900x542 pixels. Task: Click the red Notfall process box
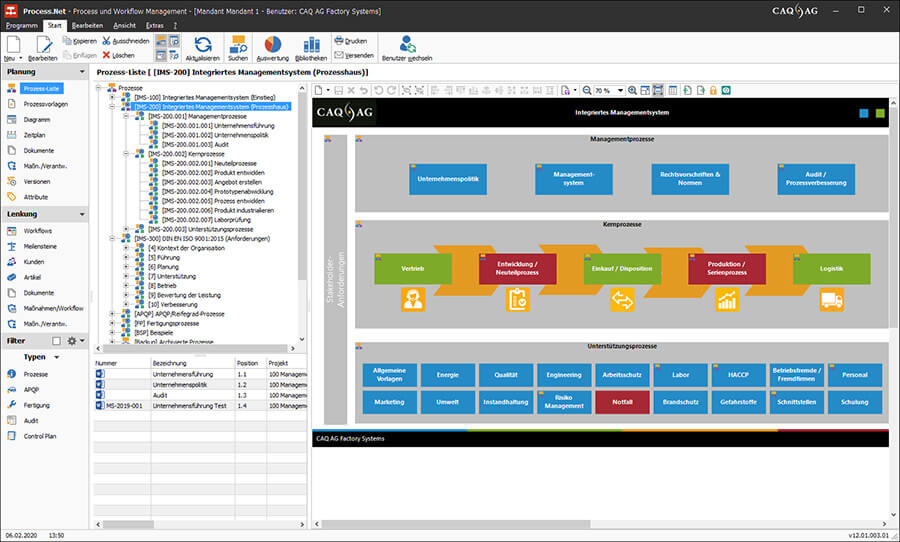point(622,402)
